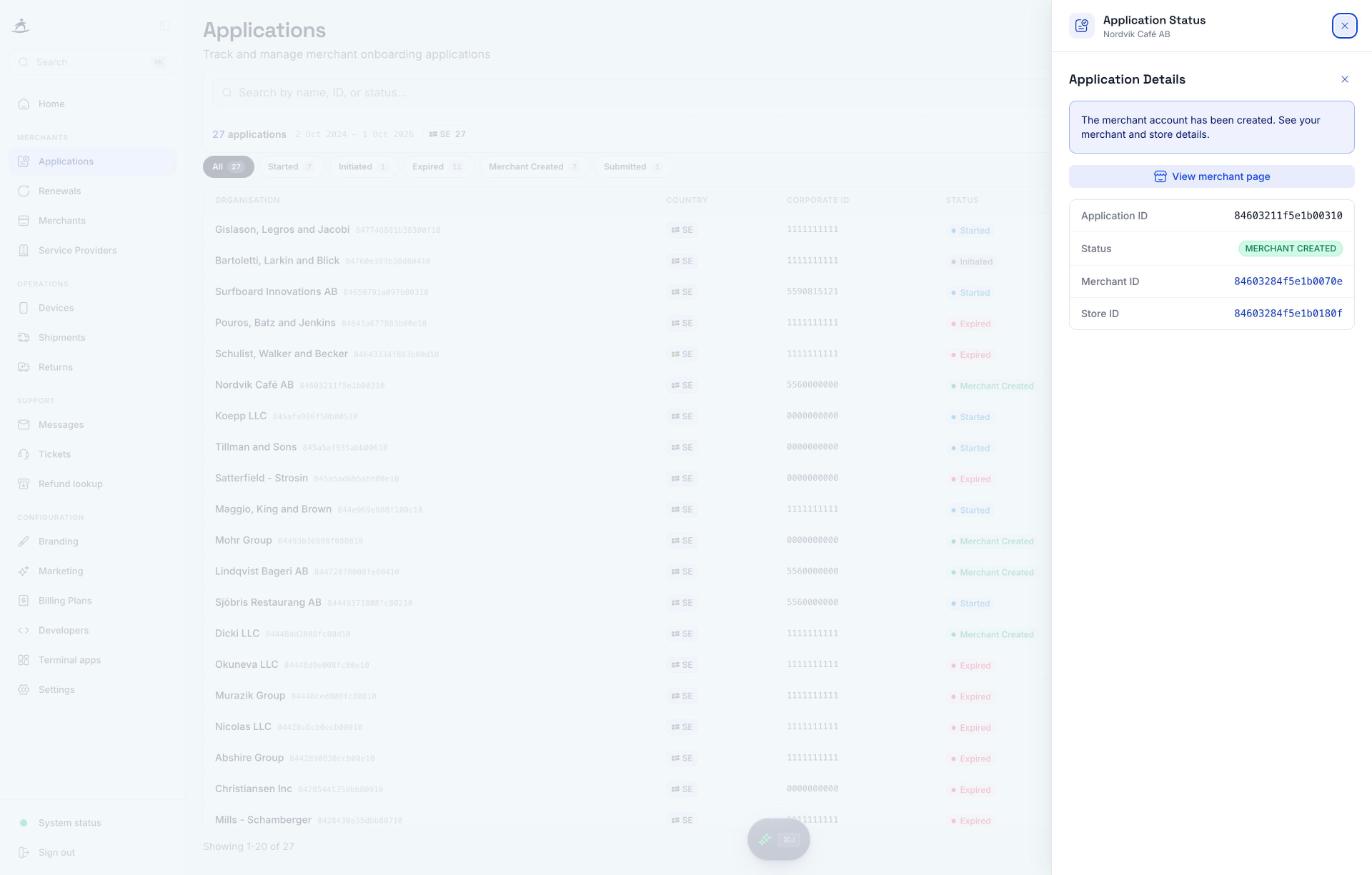Open the floating assistant button at bottom
Viewport: 1372px width, 875px height.
778,840
